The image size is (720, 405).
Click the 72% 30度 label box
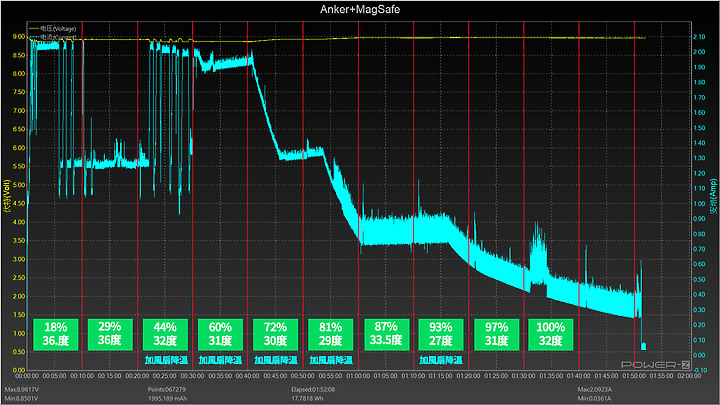[x=276, y=334]
